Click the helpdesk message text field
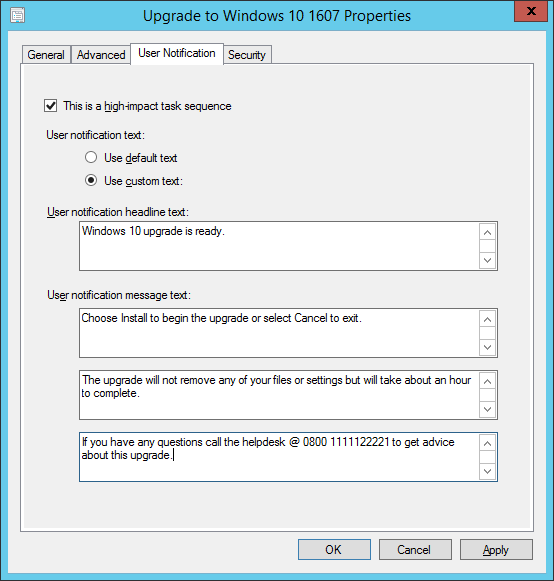This screenshot has height=581, width=554. pos(279,457)
